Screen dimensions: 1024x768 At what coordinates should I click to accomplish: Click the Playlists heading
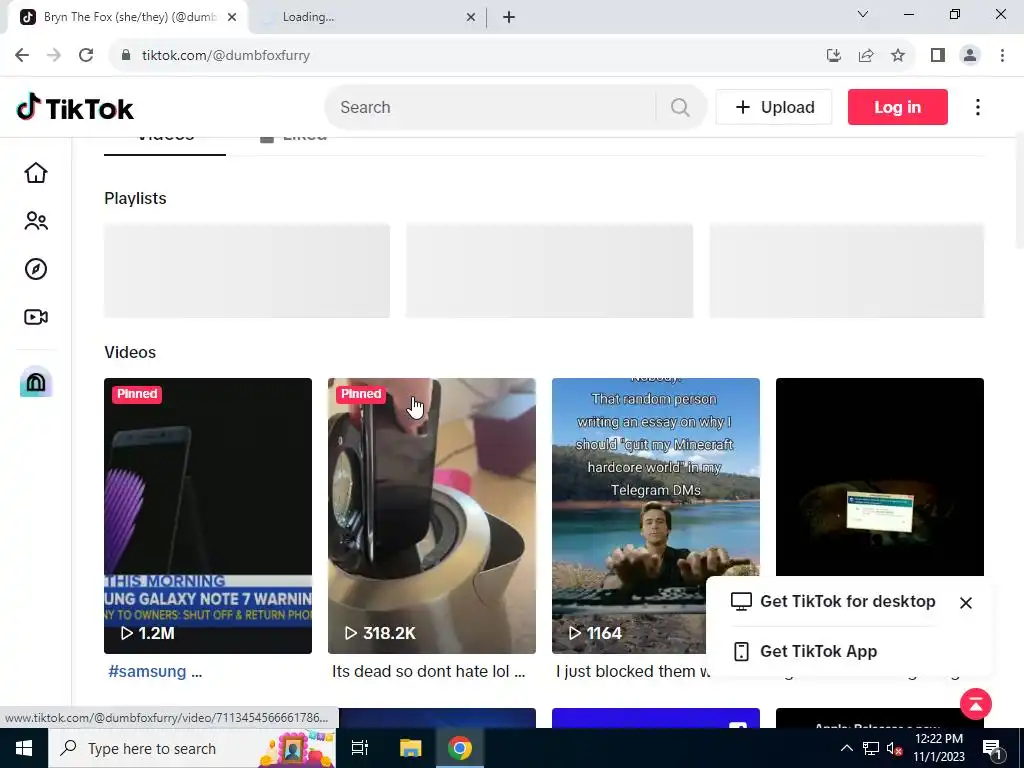tap(135, 199)
